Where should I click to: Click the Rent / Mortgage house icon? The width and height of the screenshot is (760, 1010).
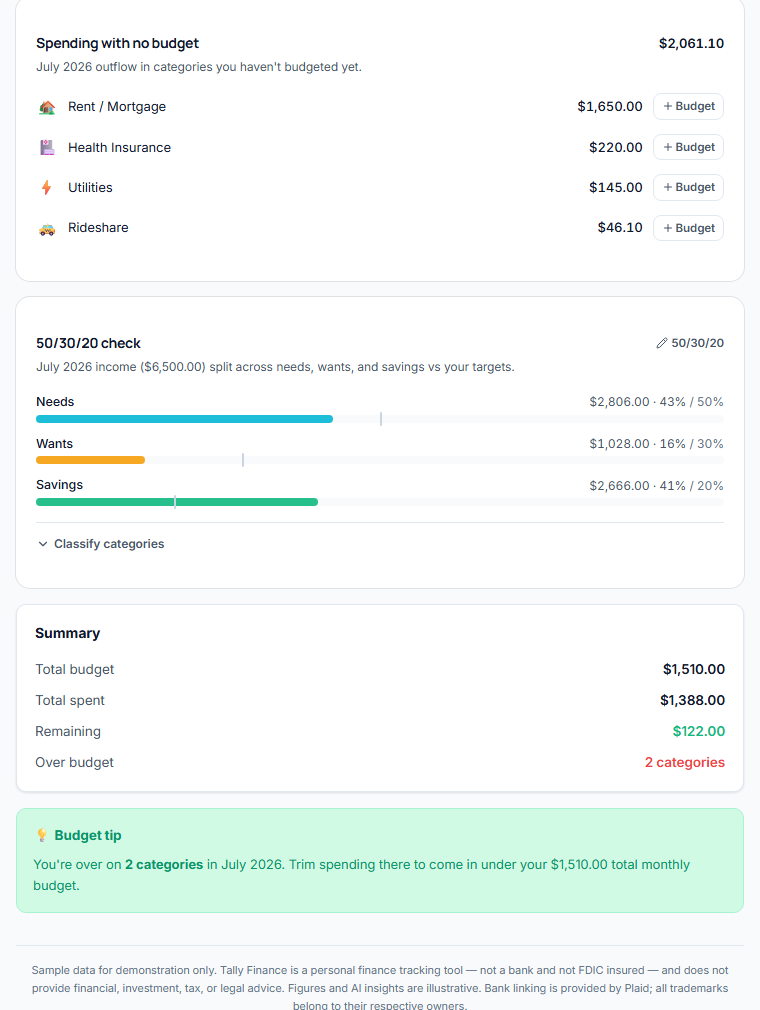coord(47,107)
